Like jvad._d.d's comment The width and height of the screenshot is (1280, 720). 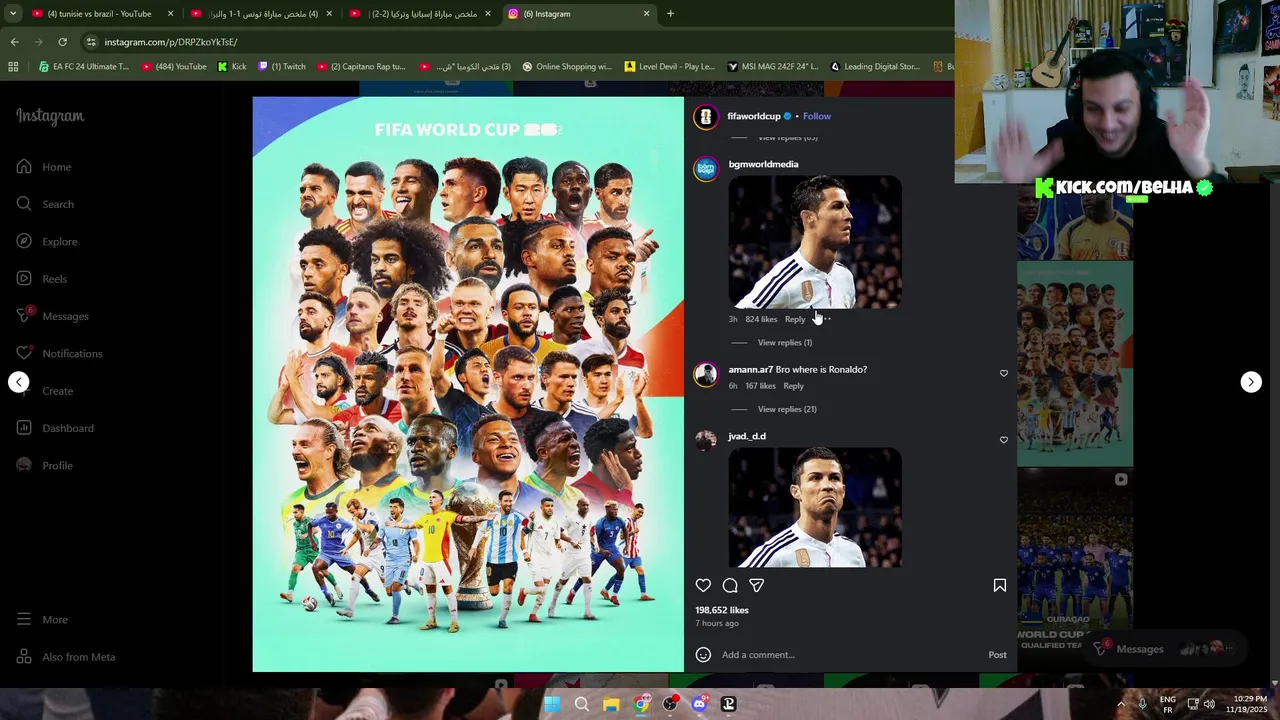tap(1004, 440)
